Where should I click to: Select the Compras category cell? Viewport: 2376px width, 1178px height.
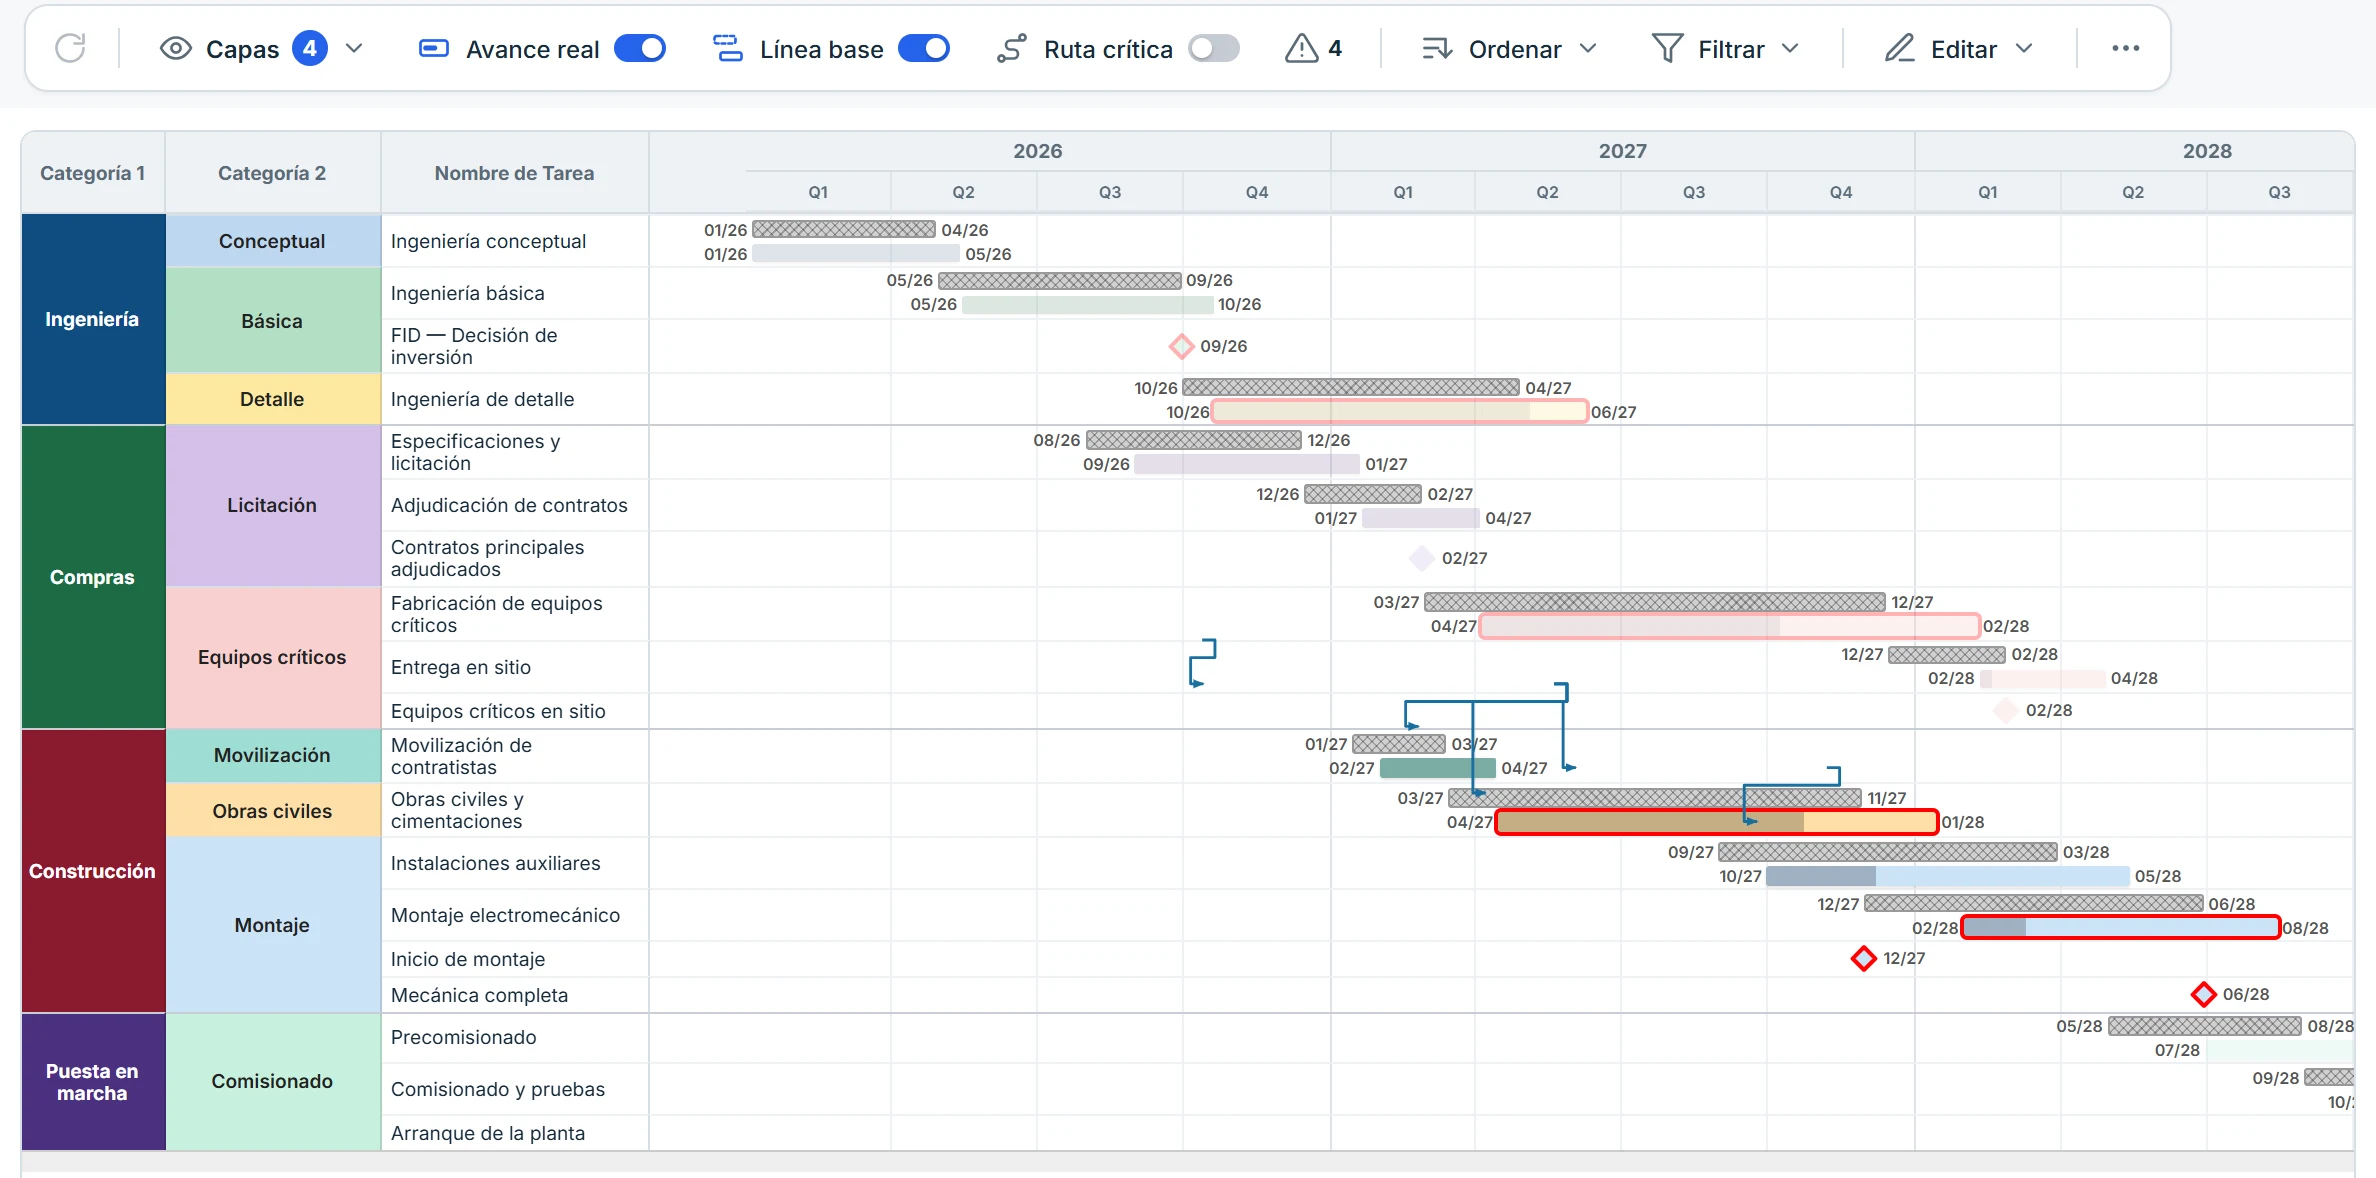coord(93,577)
